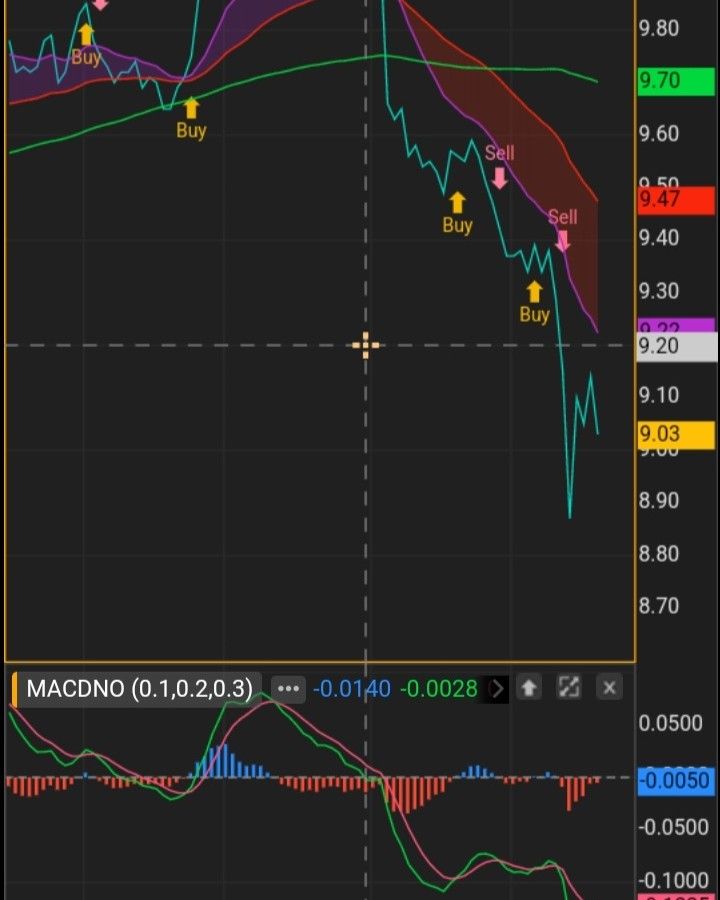Viewport: 720px width, 900px height.
Task: Click the blue -0.0050 MACD axis label
Action: (675, 781)
